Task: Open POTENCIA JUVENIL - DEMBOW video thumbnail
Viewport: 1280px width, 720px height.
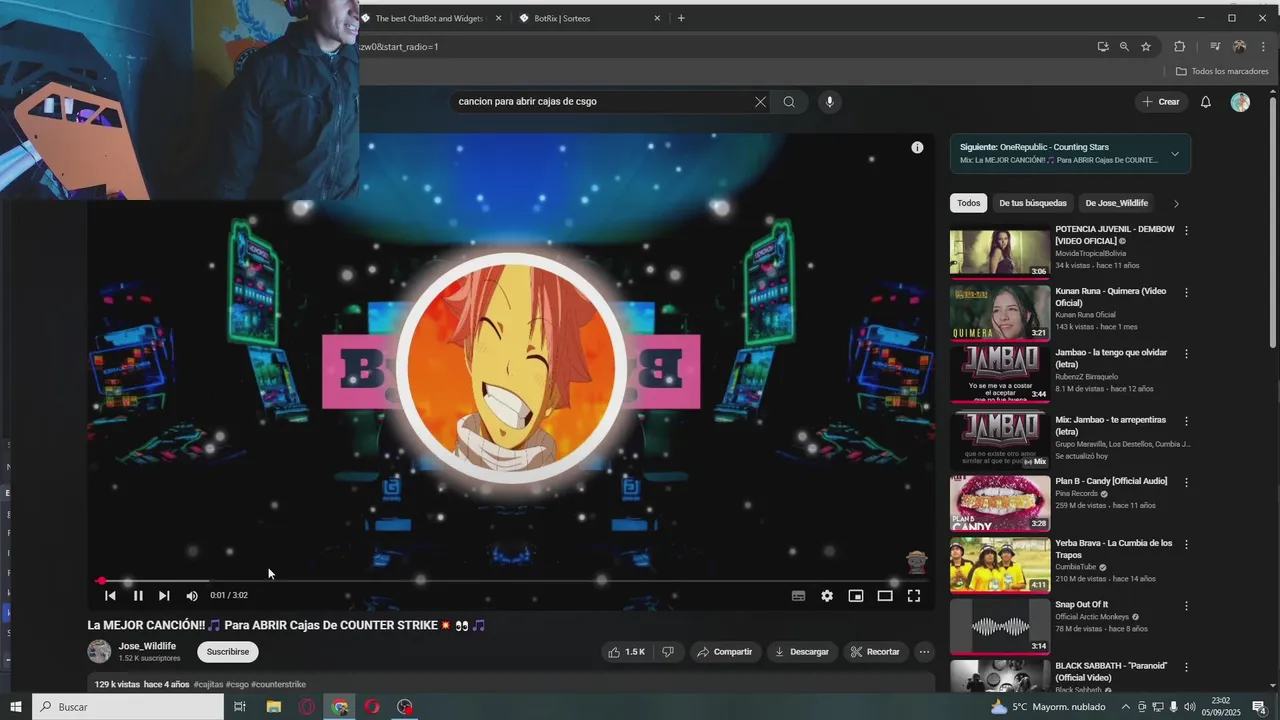Action: coord(1000,252)
